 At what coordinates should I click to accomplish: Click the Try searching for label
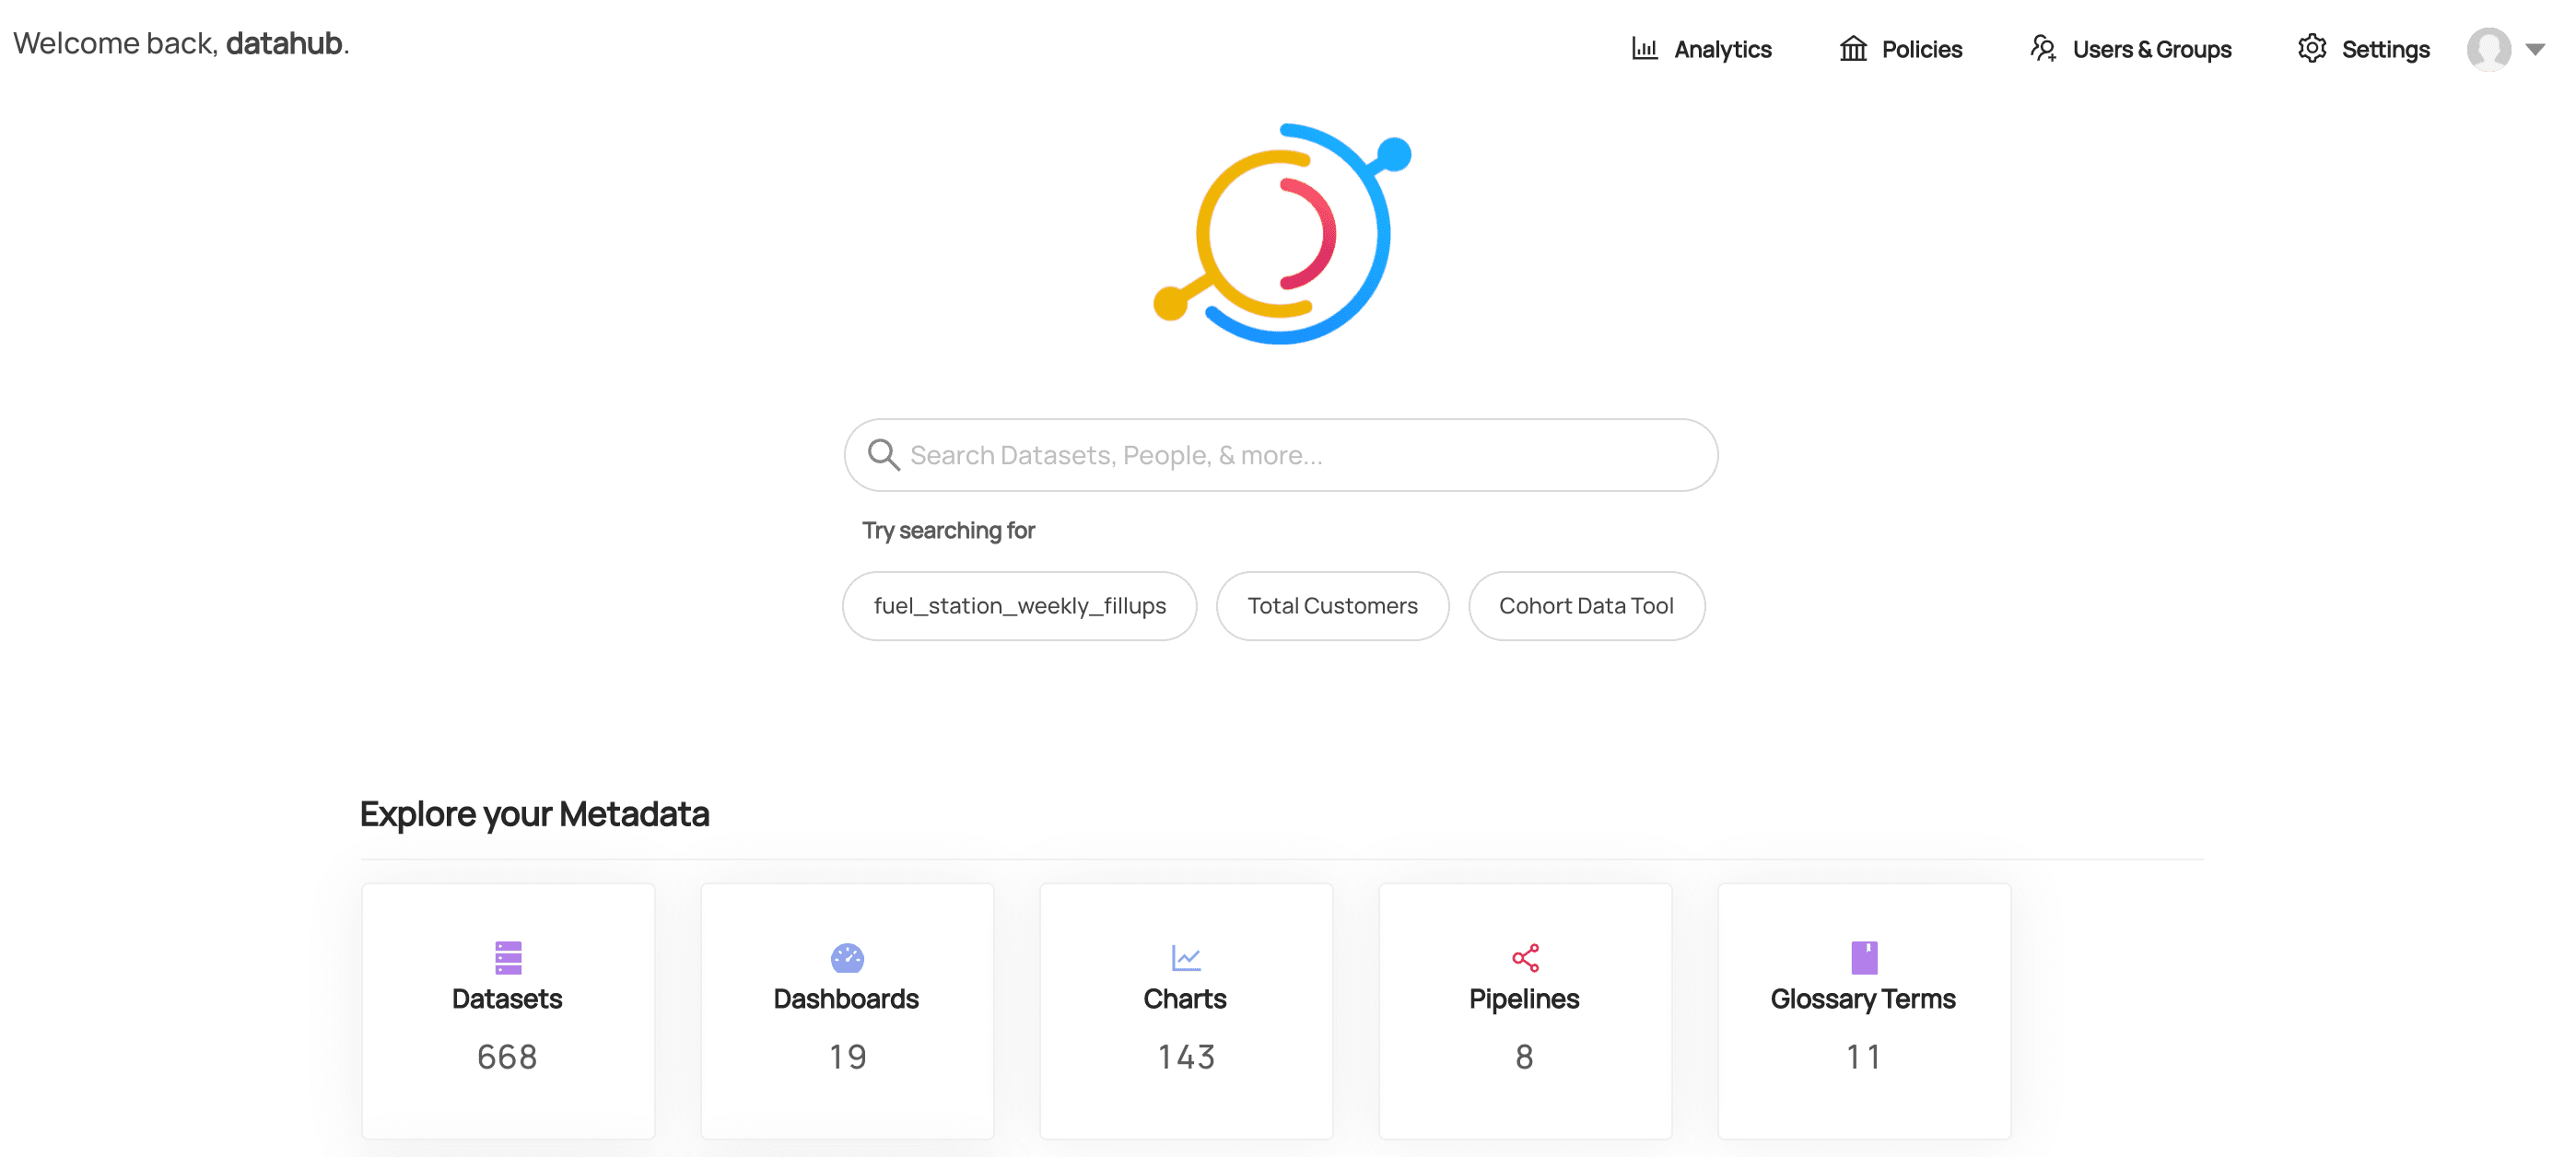tap(948, 530)
